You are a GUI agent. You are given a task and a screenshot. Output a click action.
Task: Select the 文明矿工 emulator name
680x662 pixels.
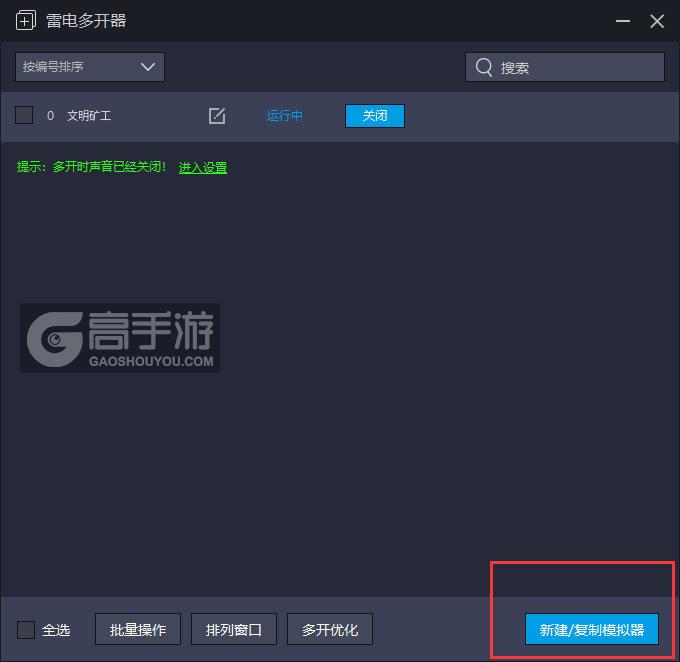[89, 116]
